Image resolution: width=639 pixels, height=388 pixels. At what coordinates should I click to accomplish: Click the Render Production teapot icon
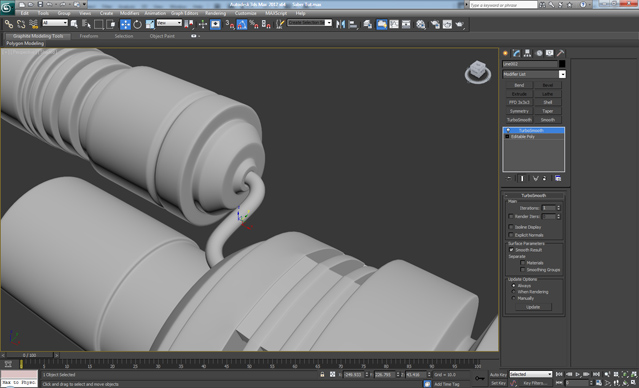[460, 24]
